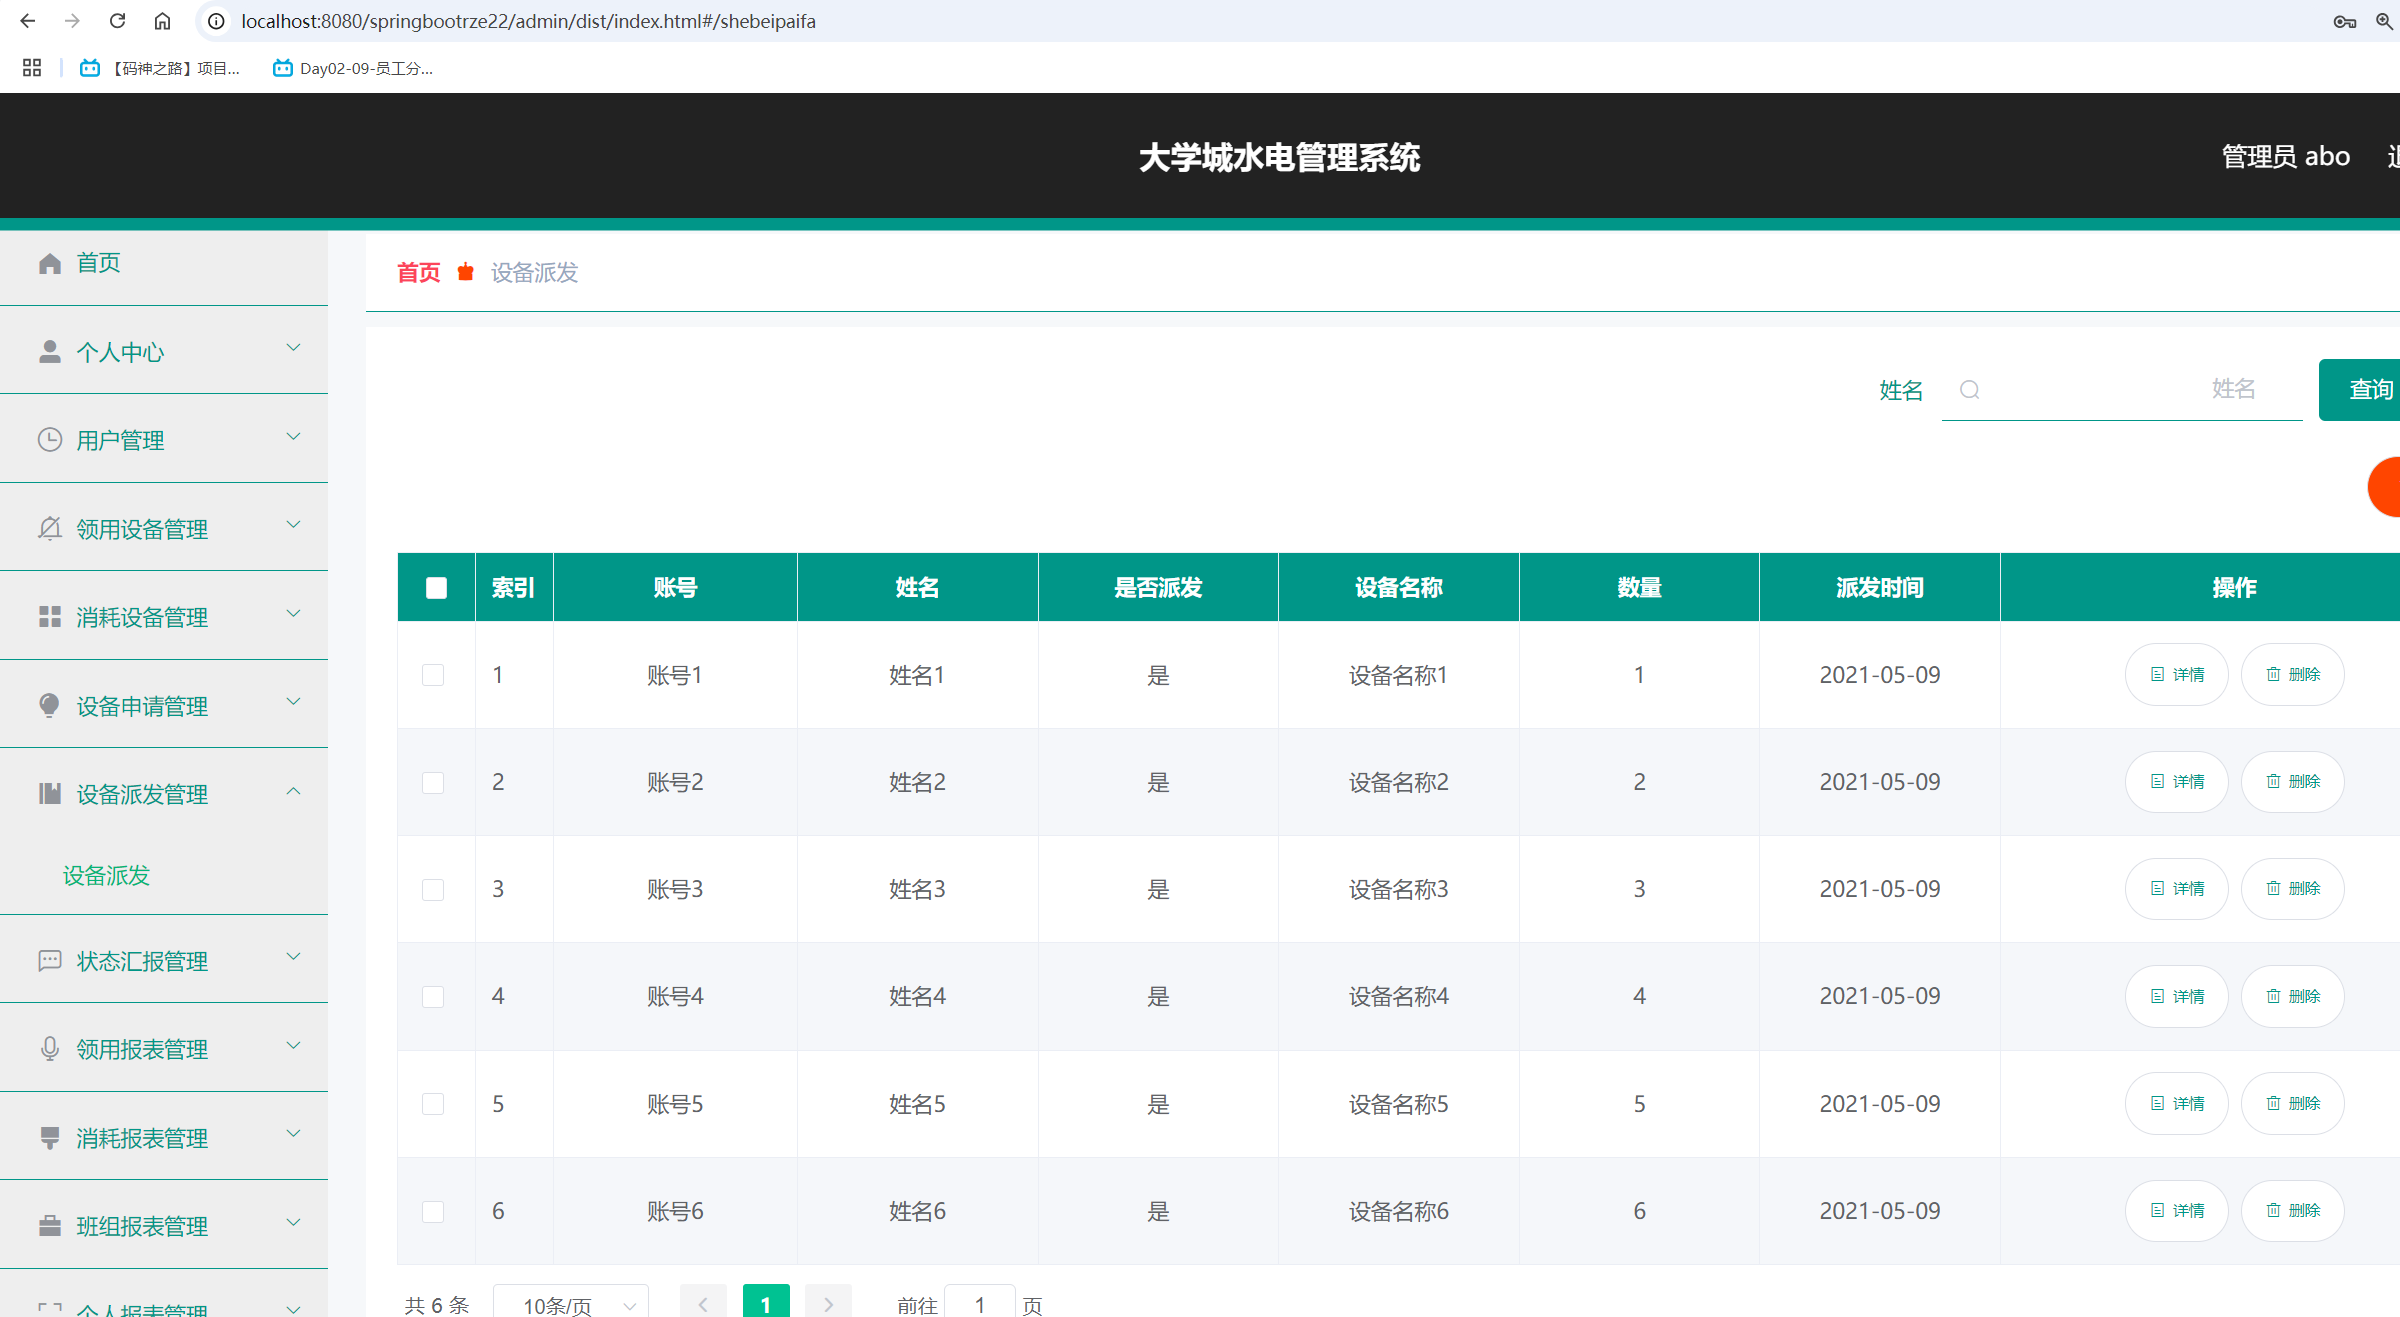The image size is (2400, 1317).
Task: Open 详情 for row 姓名3
Action: (2176, 888)
